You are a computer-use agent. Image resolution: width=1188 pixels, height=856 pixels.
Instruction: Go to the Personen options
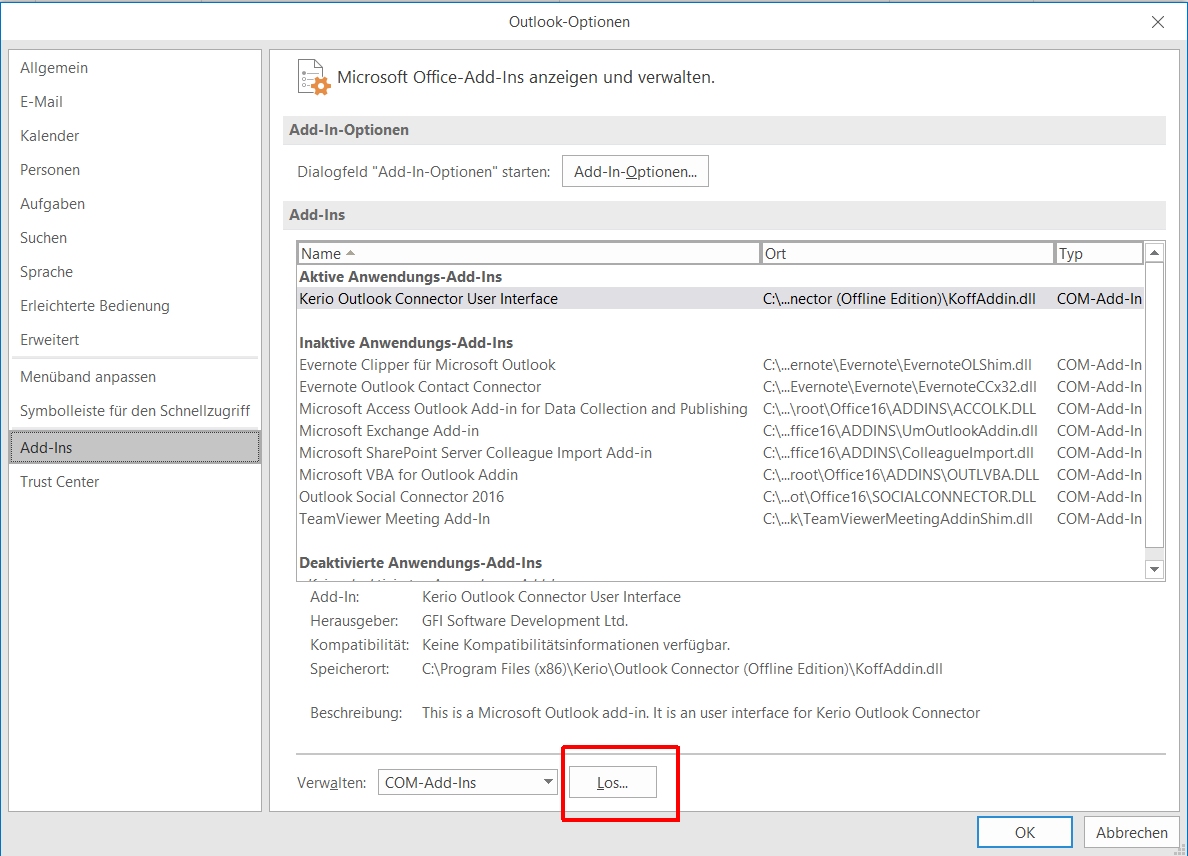135,170
